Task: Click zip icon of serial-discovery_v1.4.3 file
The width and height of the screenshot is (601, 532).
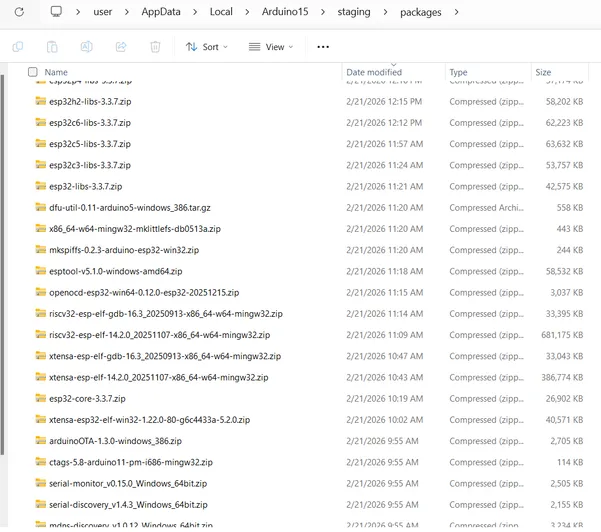Action: (x=41, y=504)
